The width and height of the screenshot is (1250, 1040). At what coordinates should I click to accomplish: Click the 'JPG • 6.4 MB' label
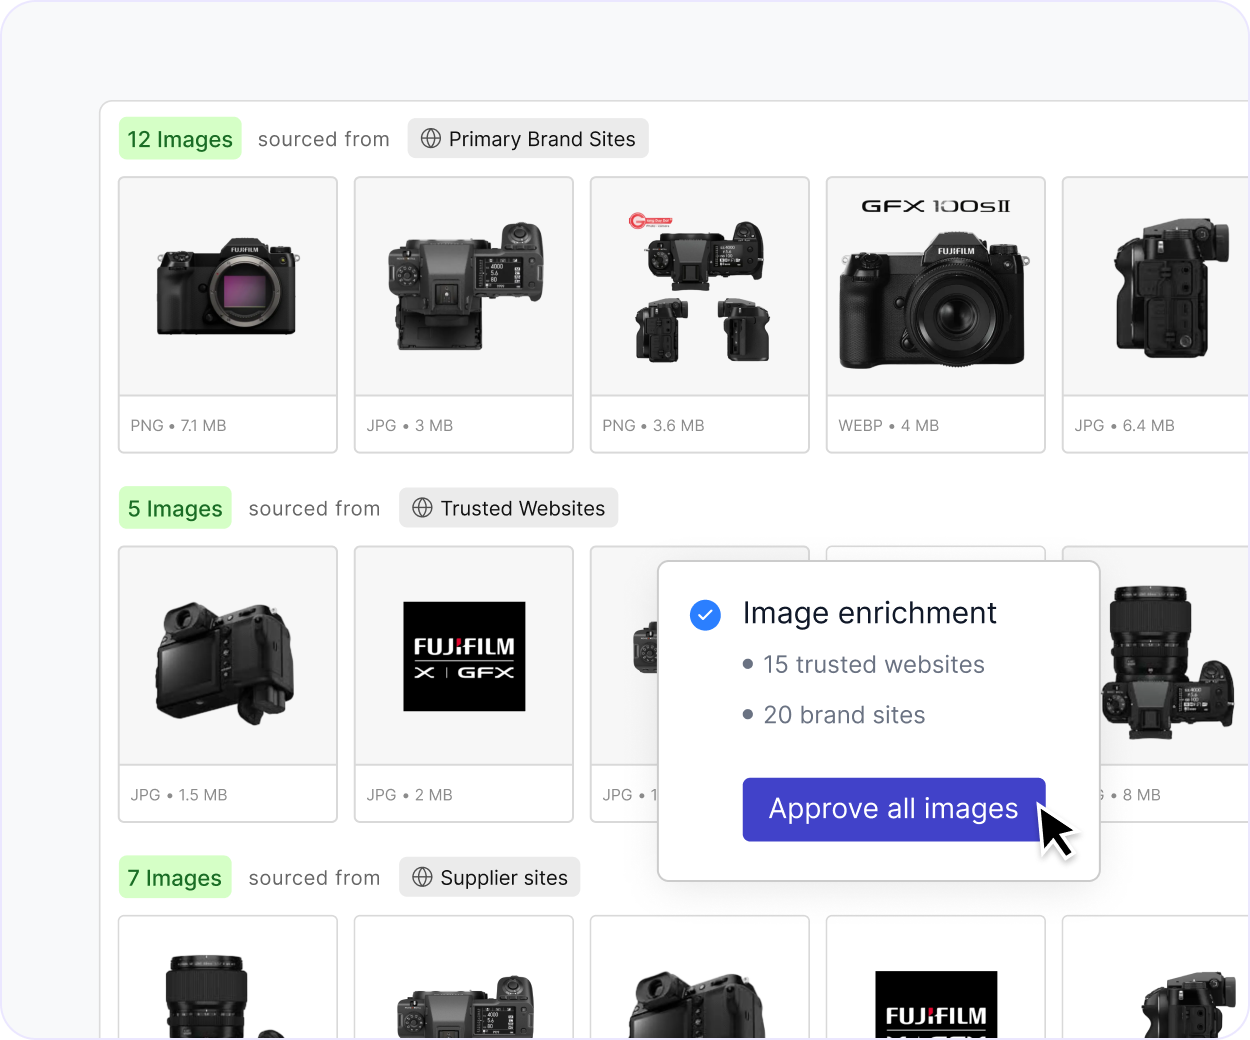tap(1125, 426)
